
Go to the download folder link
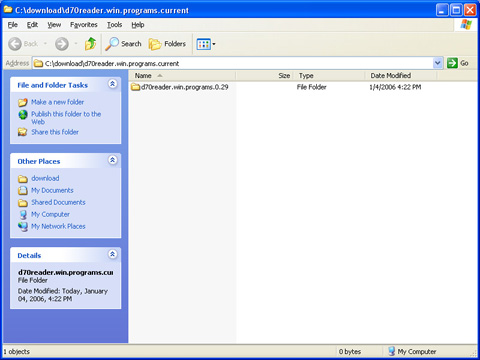(x=45, y=178)
